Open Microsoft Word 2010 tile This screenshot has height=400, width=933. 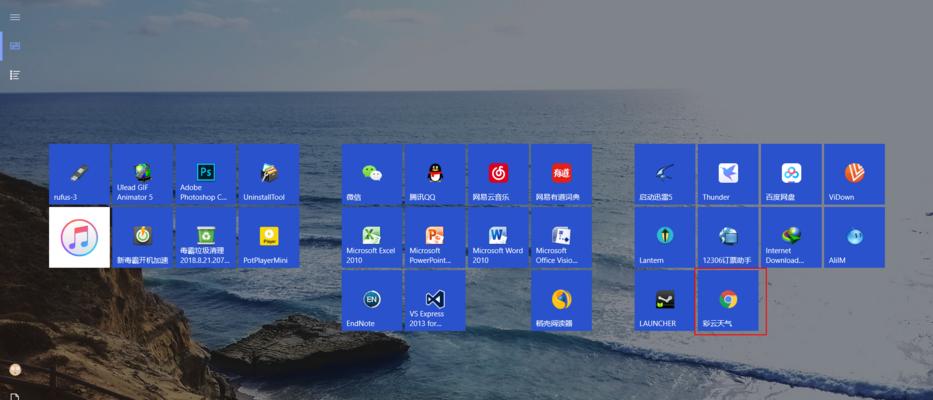coord(498,238)
